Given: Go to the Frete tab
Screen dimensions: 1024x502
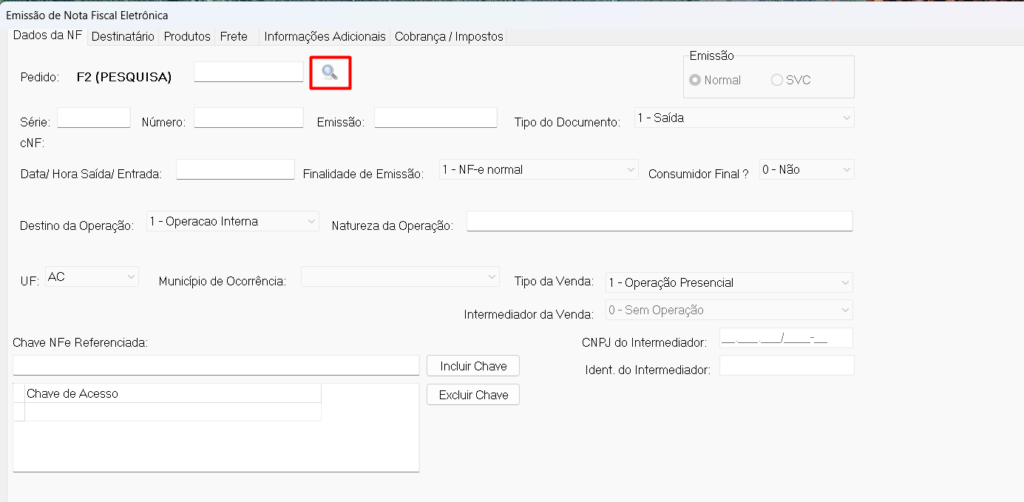Looking at the screenshot, I should pyautogui.click(x=233, y=36).
